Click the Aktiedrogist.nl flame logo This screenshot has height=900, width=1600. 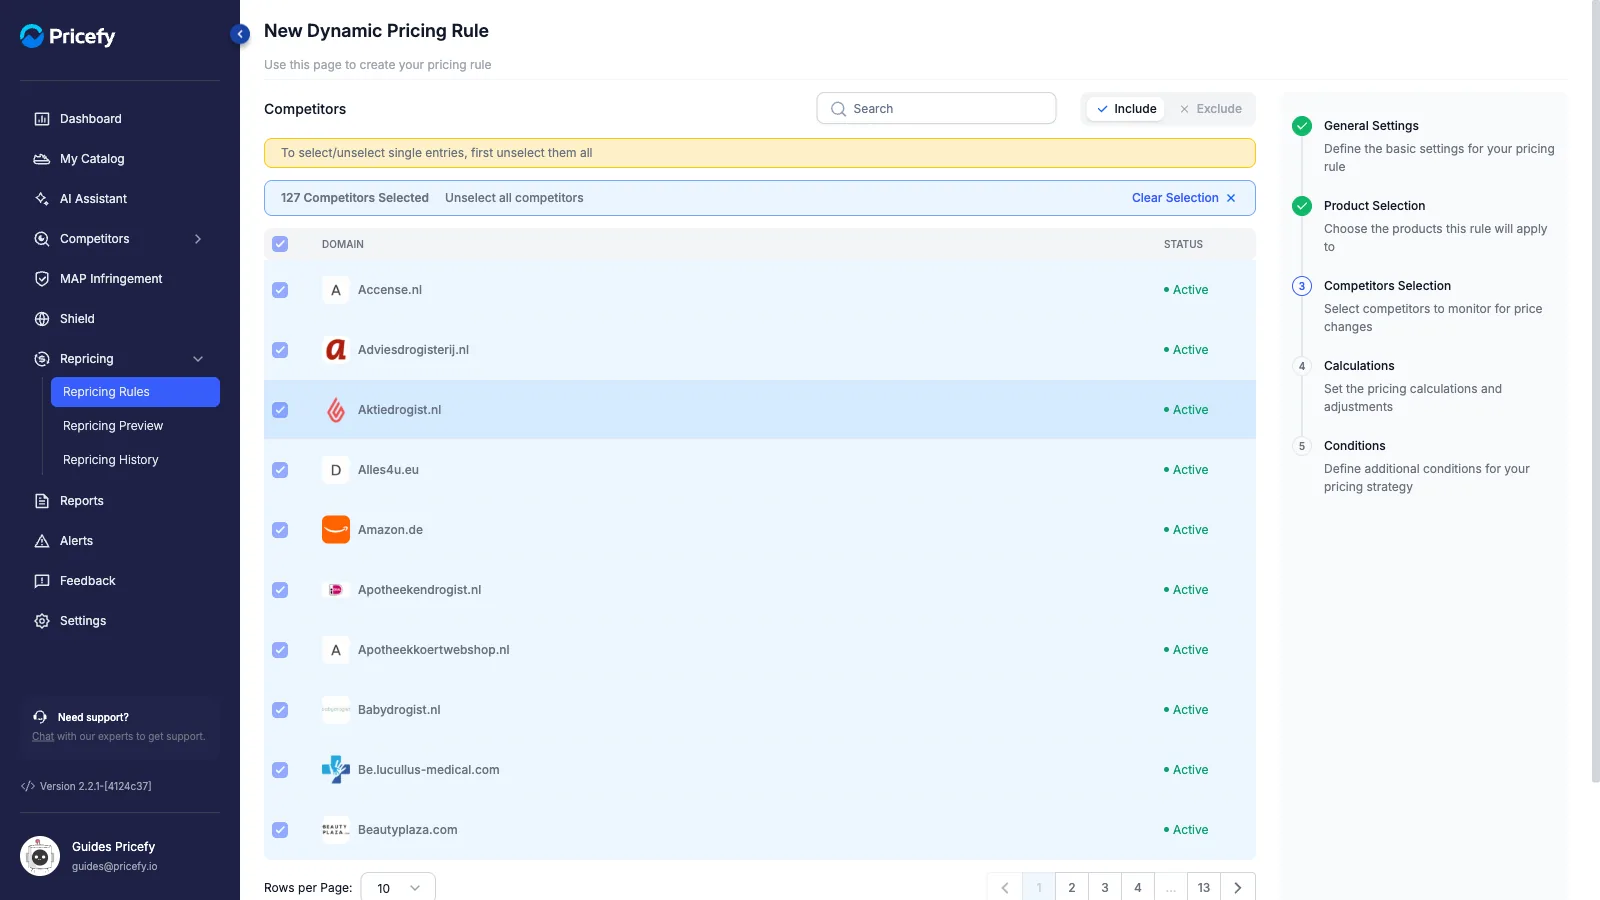(x=336, y=410)
